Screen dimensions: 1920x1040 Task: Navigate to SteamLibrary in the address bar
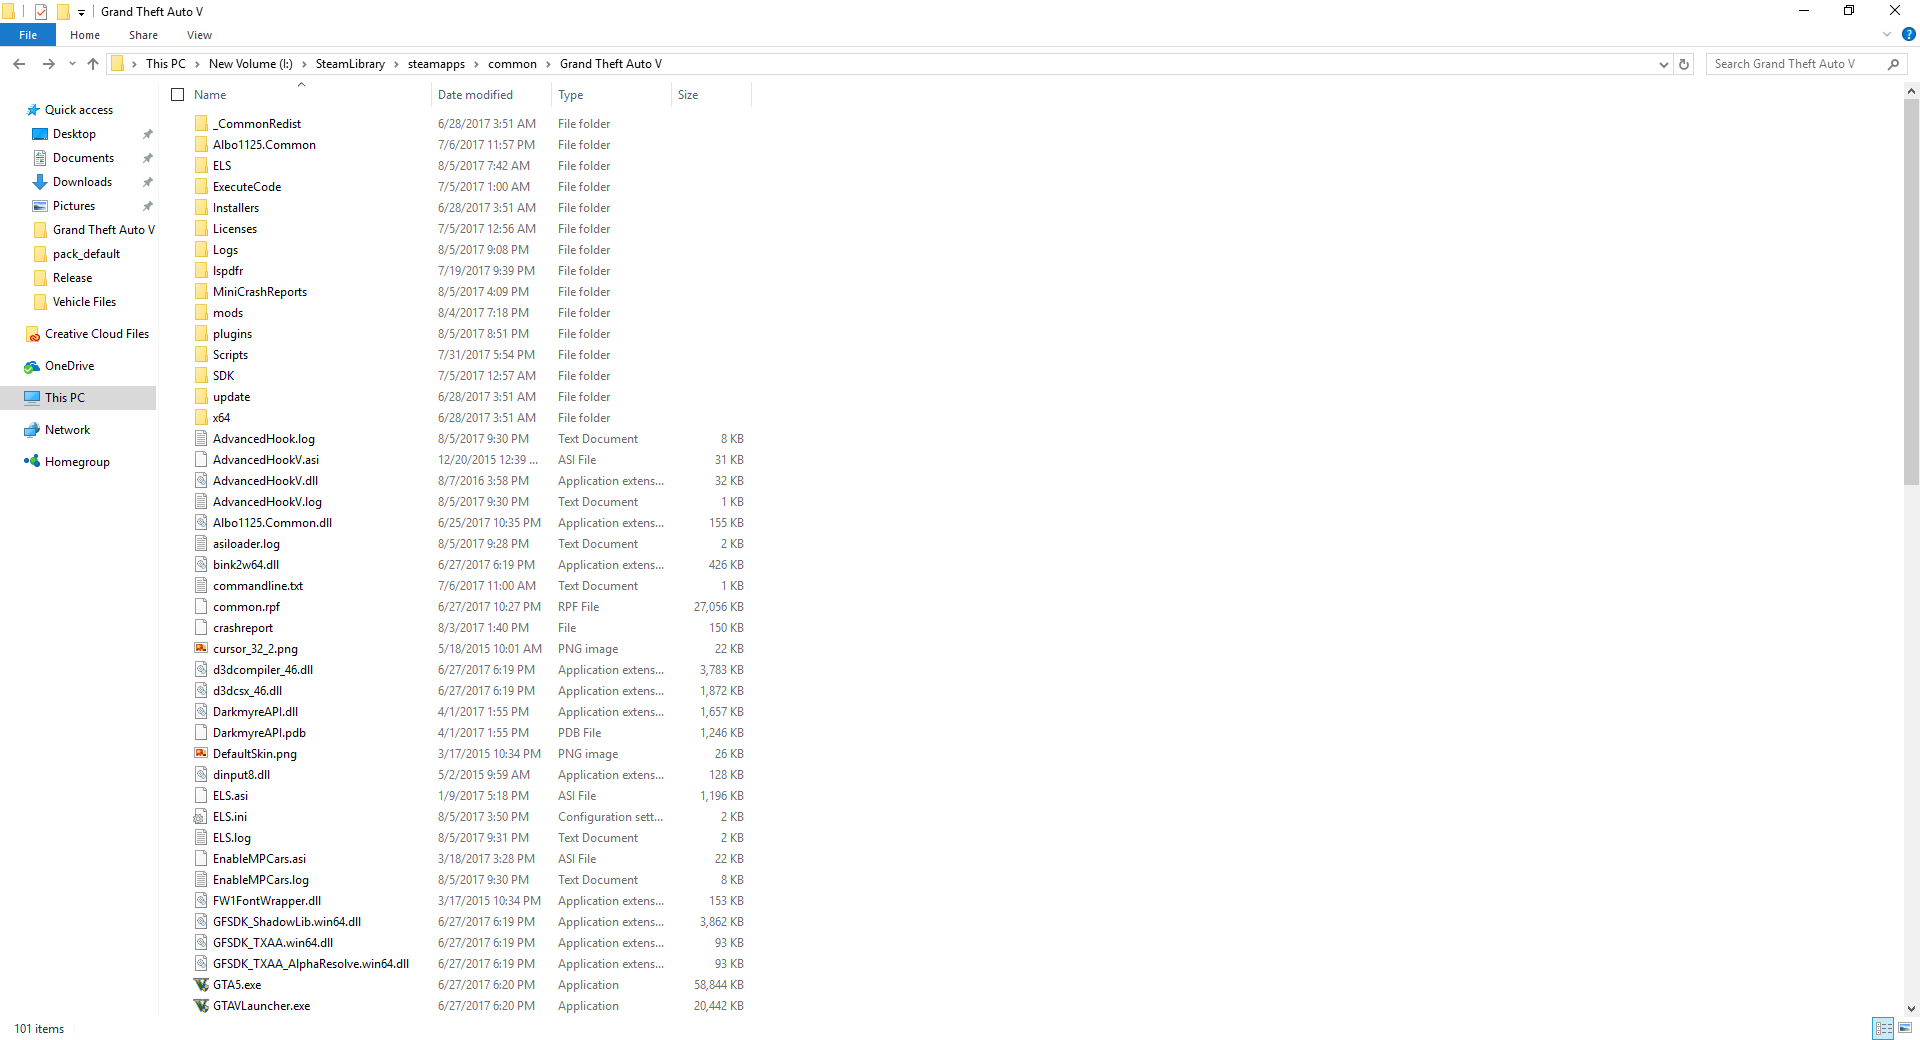[x=350, y=64]
